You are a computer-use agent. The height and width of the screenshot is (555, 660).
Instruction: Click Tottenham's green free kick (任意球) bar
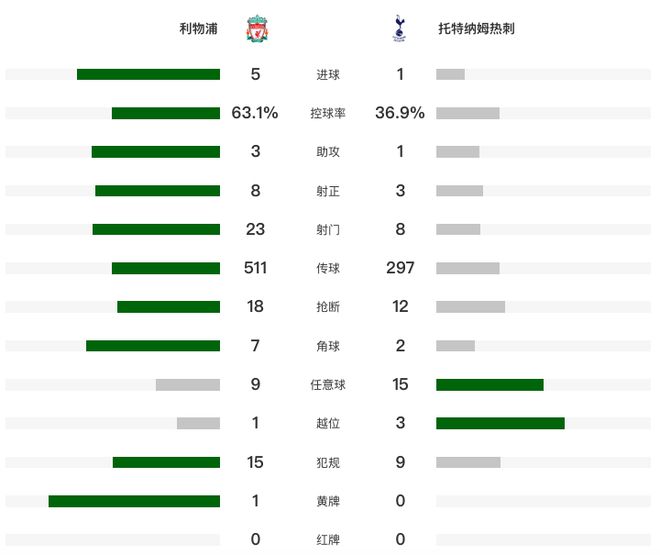pos(489,384)
